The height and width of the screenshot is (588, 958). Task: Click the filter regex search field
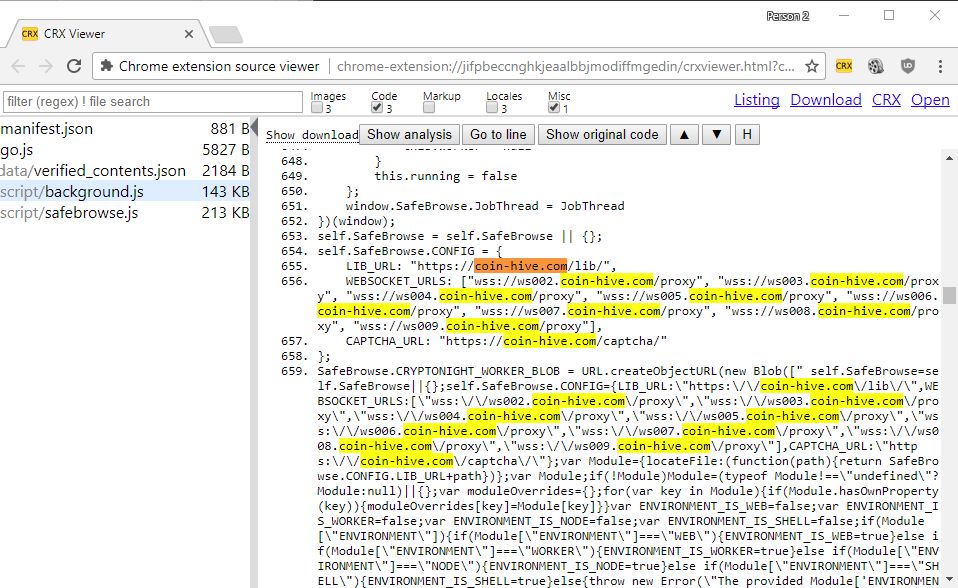pos(150,101)
